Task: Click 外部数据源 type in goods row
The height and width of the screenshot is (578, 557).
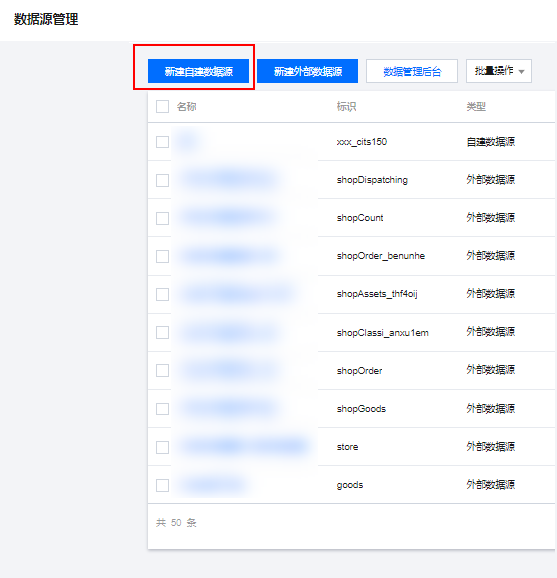Action: click(490, 485)
